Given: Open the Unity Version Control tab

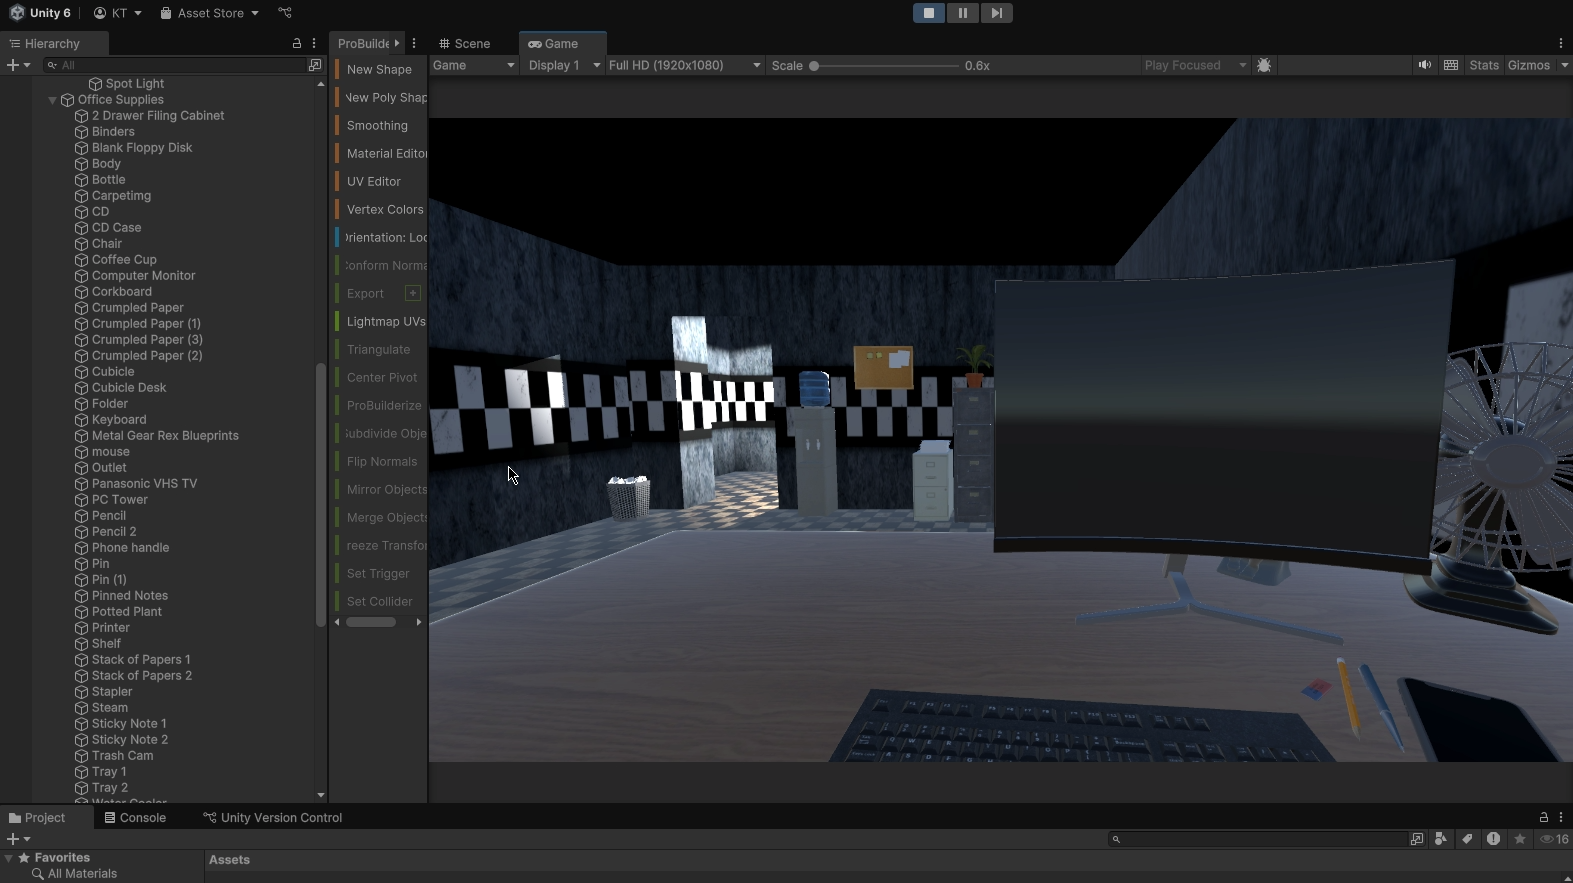Looking at the screenshot, I should click(x=272, y=817).
